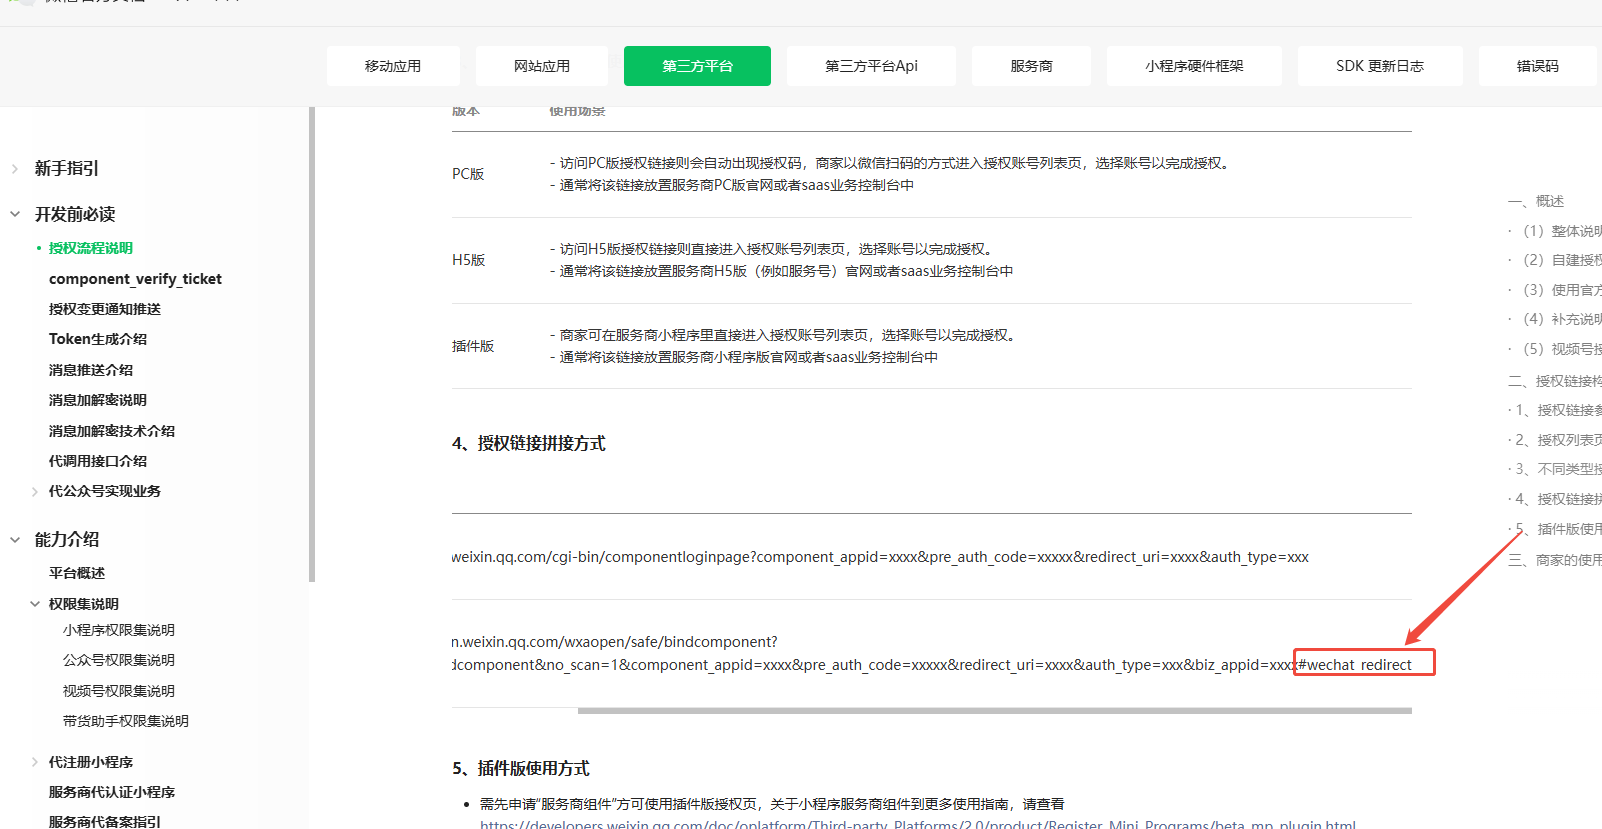This screenshot has width=1602, height=829.
Task: Expand the 新手指引 sidebar section arrow
Action: pos(15,169)
